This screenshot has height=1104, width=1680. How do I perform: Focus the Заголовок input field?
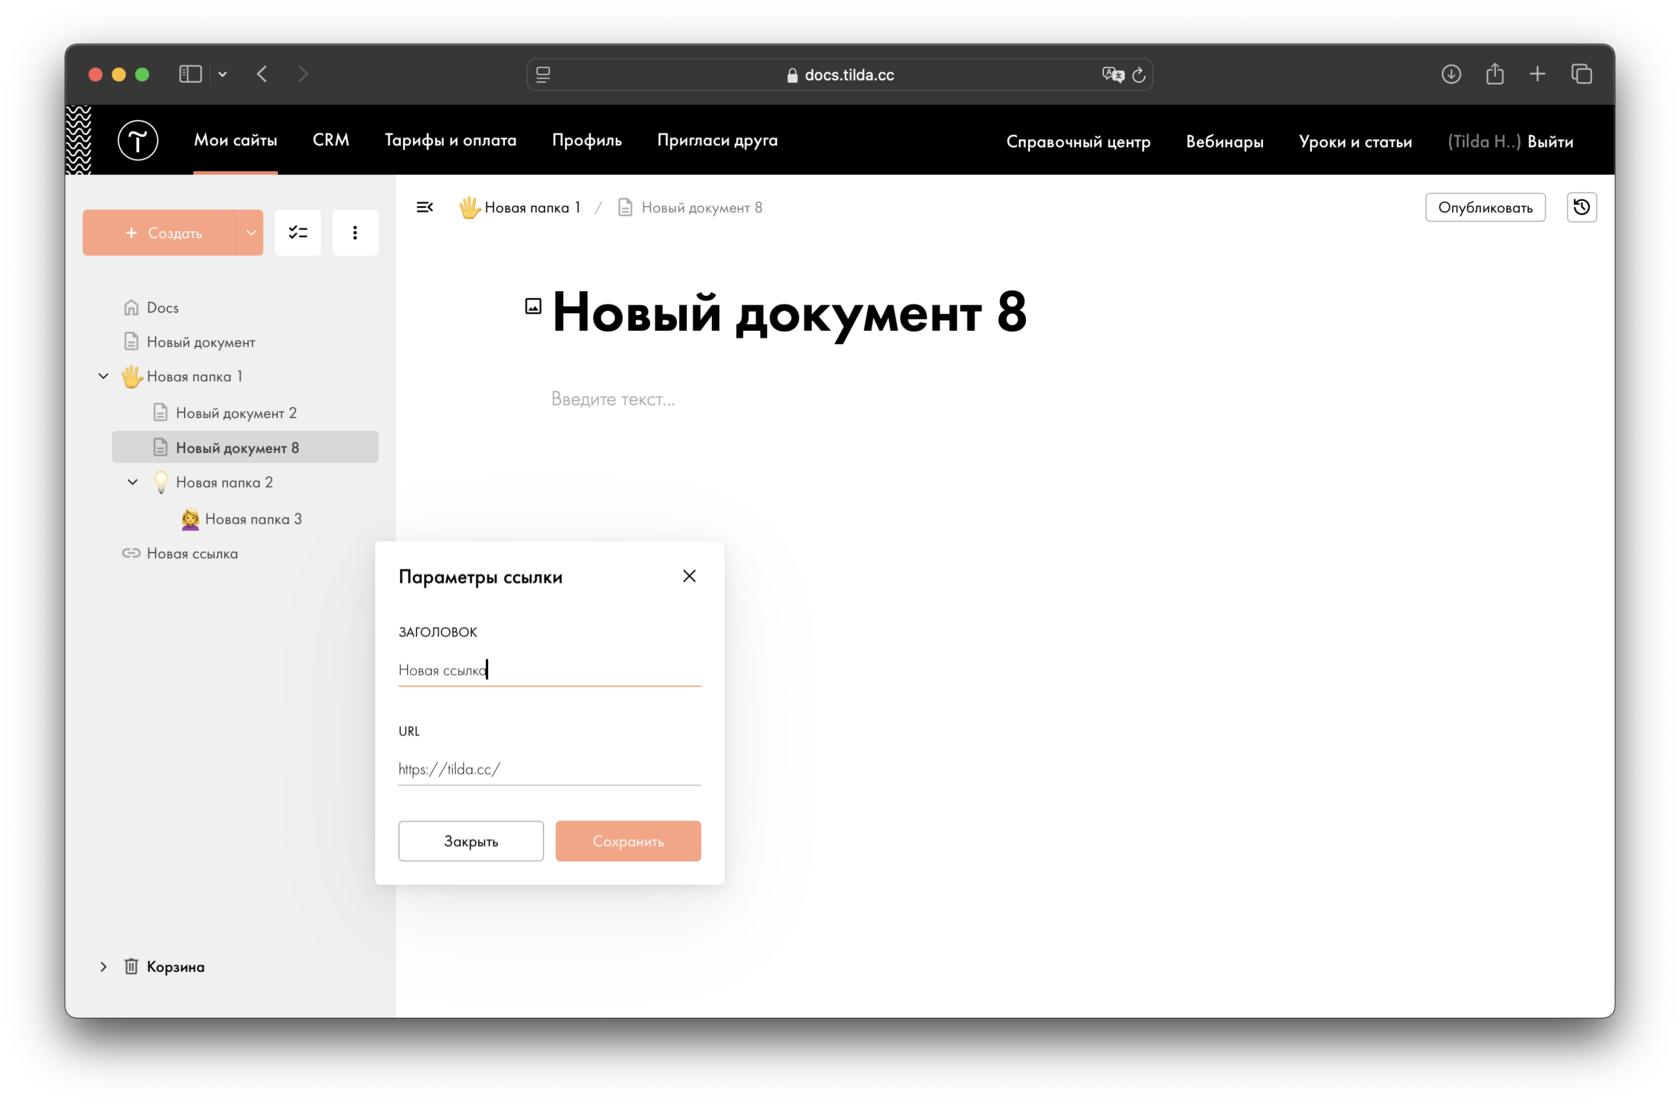[x=549, y=670]
